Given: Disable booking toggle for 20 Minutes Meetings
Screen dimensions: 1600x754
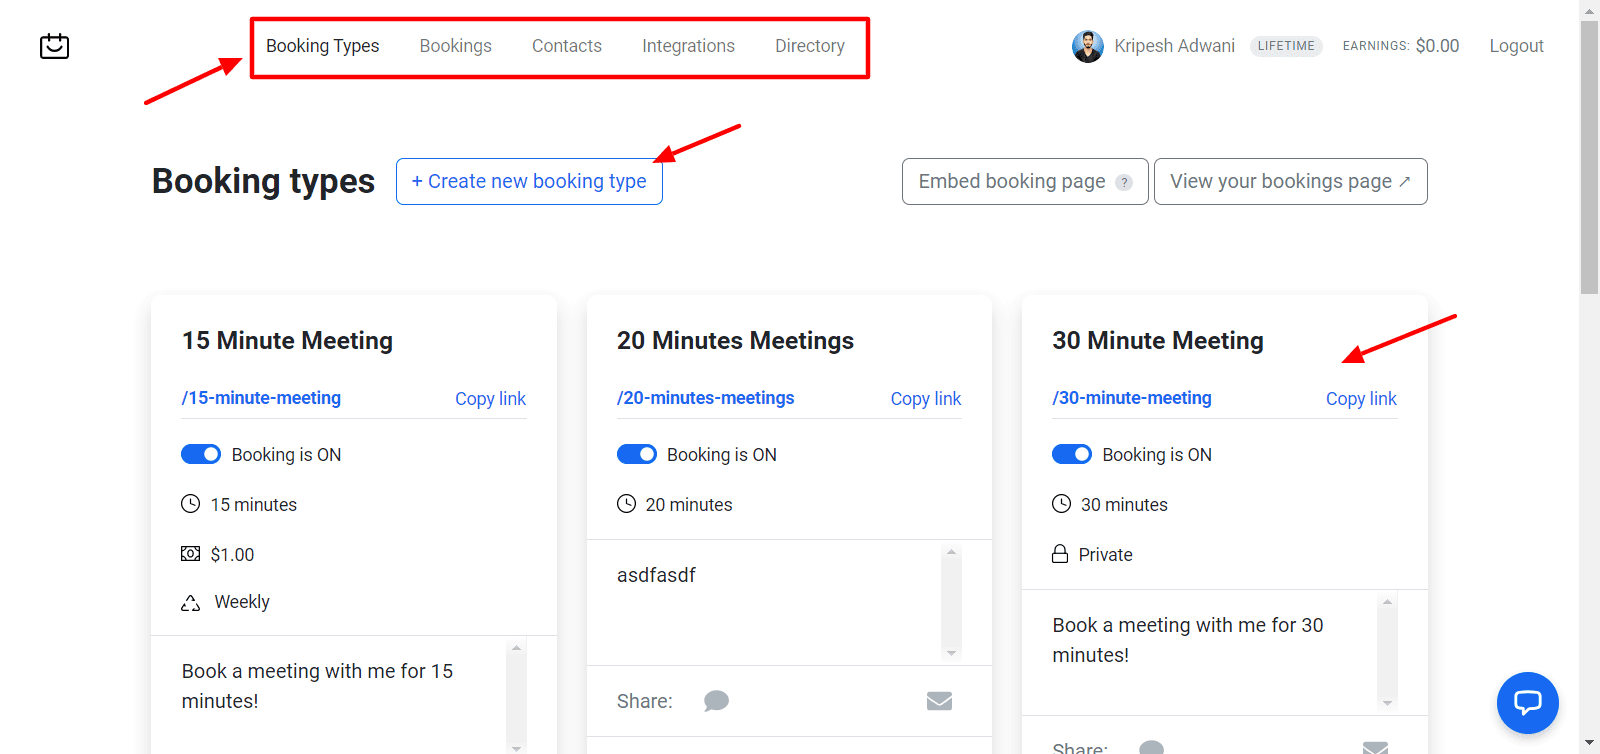Looking at the screenshot, I should point(637,454).
